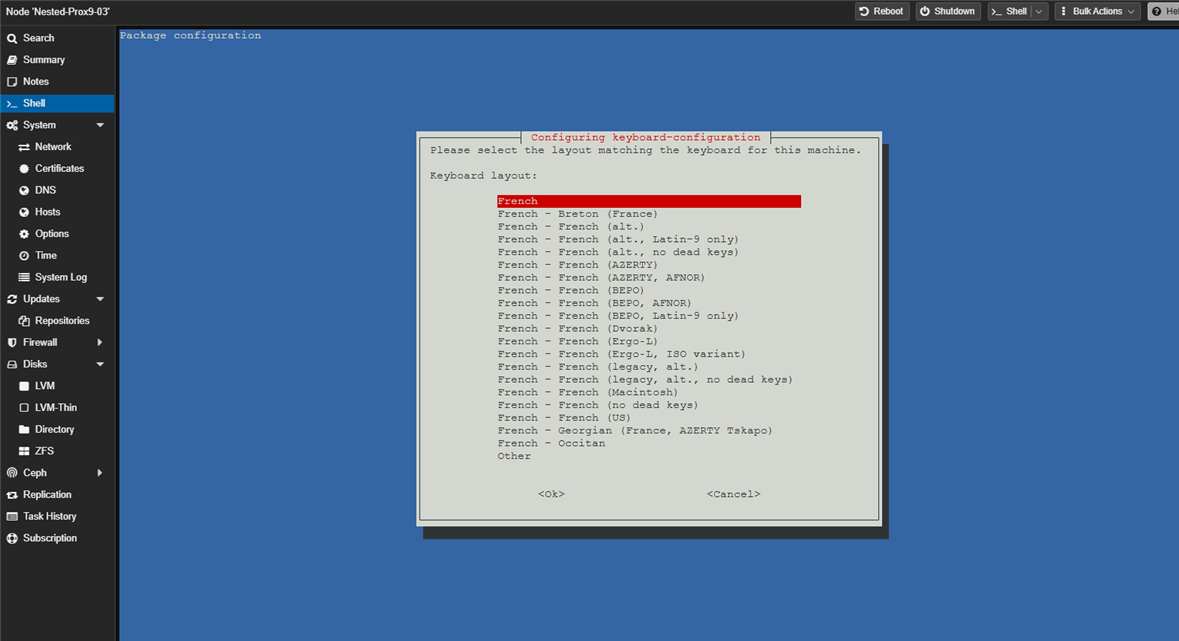Open the Task History list icon
The height and width of the screenshot is (641, 1179).
[x=12, y=517]
